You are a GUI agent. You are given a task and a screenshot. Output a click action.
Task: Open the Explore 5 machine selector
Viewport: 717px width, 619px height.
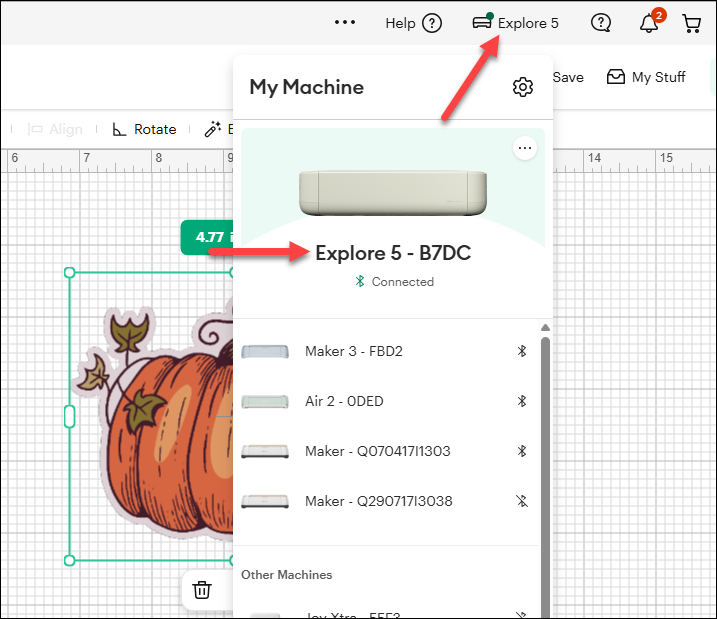point(515,22)
